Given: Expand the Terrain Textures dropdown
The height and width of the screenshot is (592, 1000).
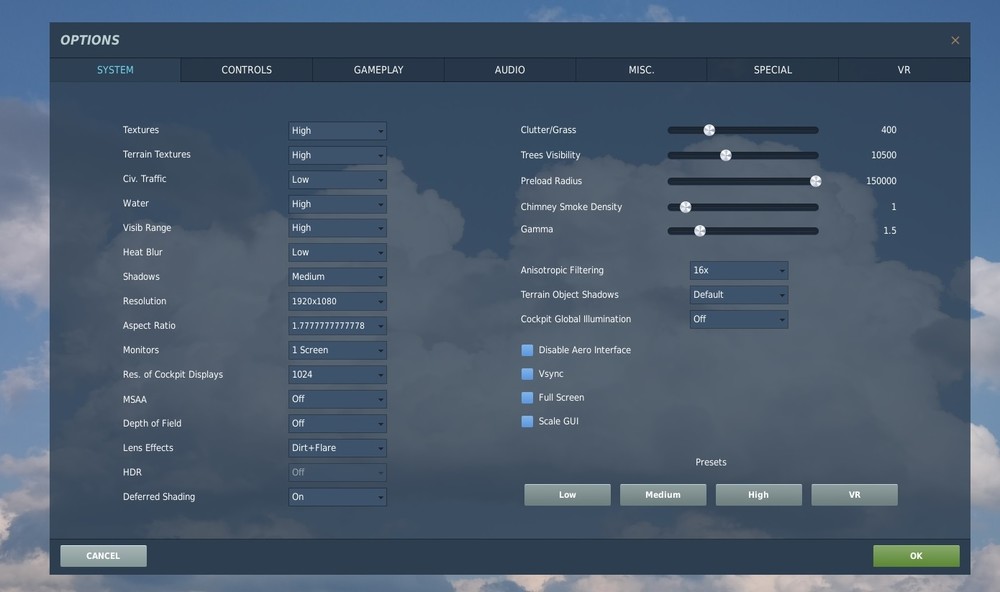Looking at the screenshot, I should click(337, 155).
